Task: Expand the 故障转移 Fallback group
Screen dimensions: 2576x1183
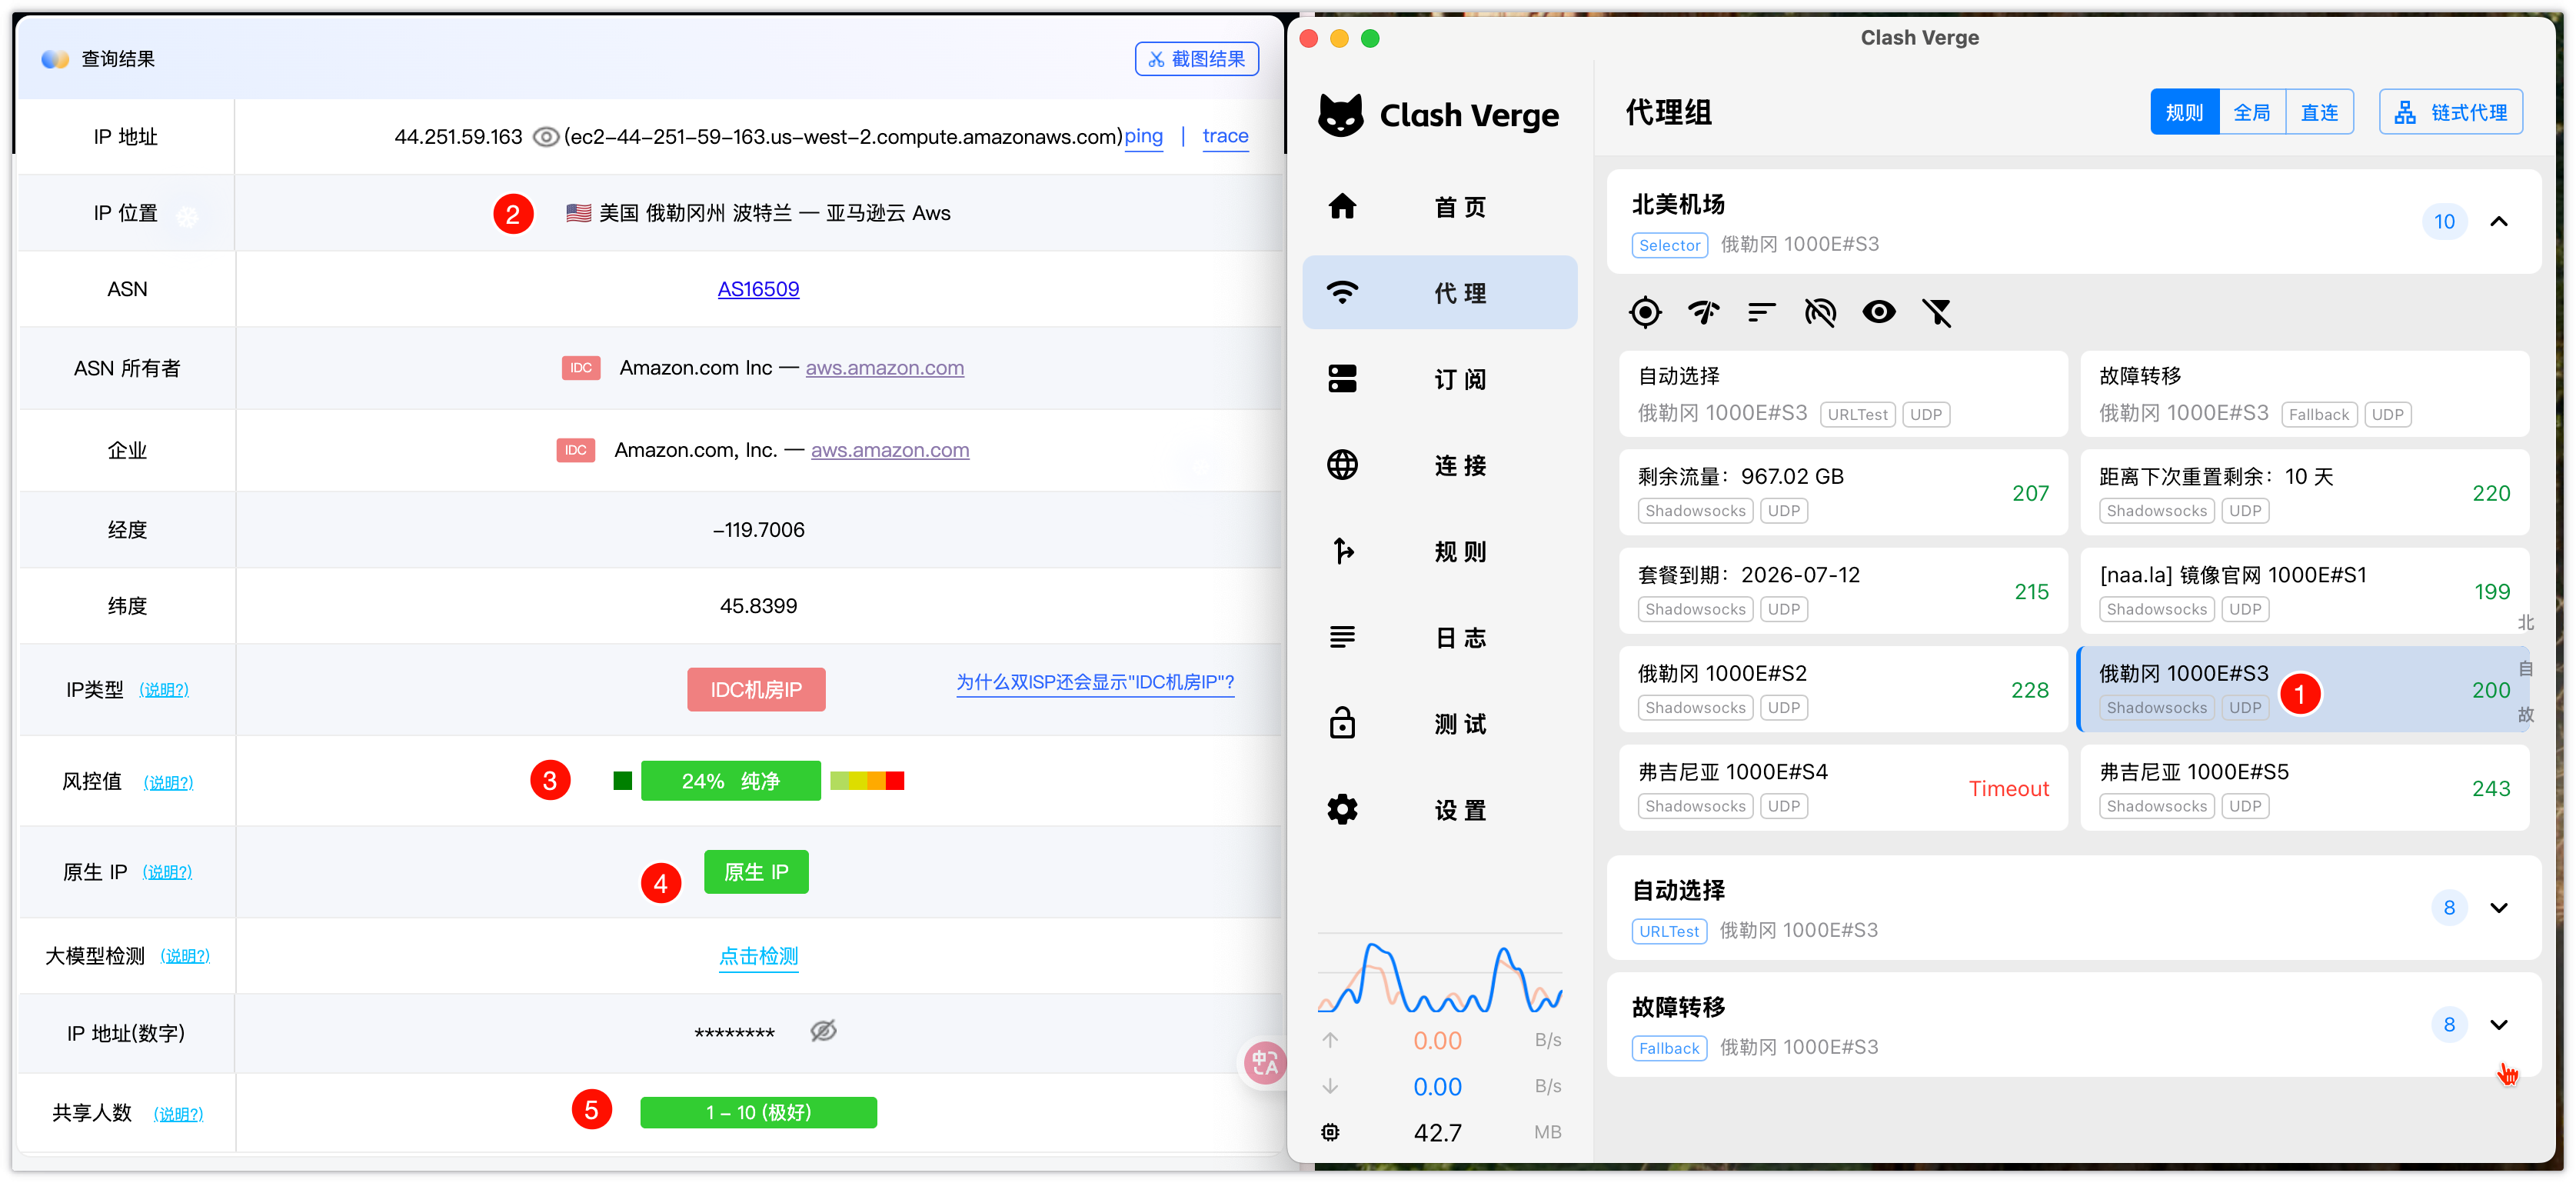Action: click(x=2498, y=1025)
